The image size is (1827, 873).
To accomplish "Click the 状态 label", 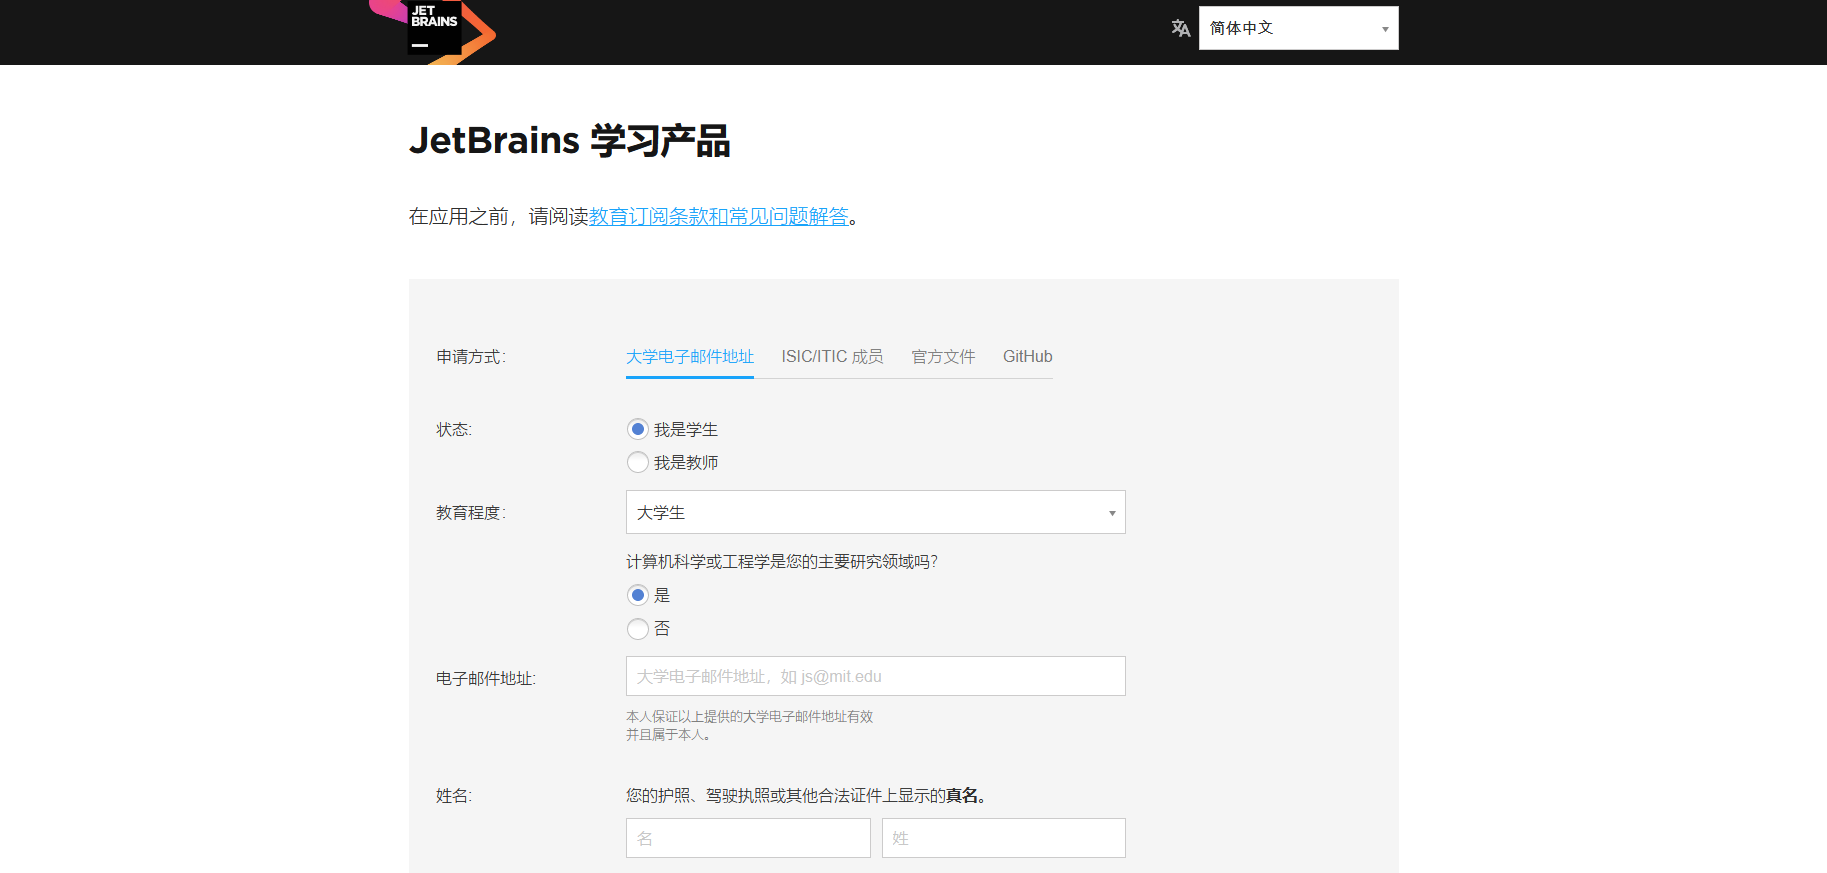I will 454,430.
